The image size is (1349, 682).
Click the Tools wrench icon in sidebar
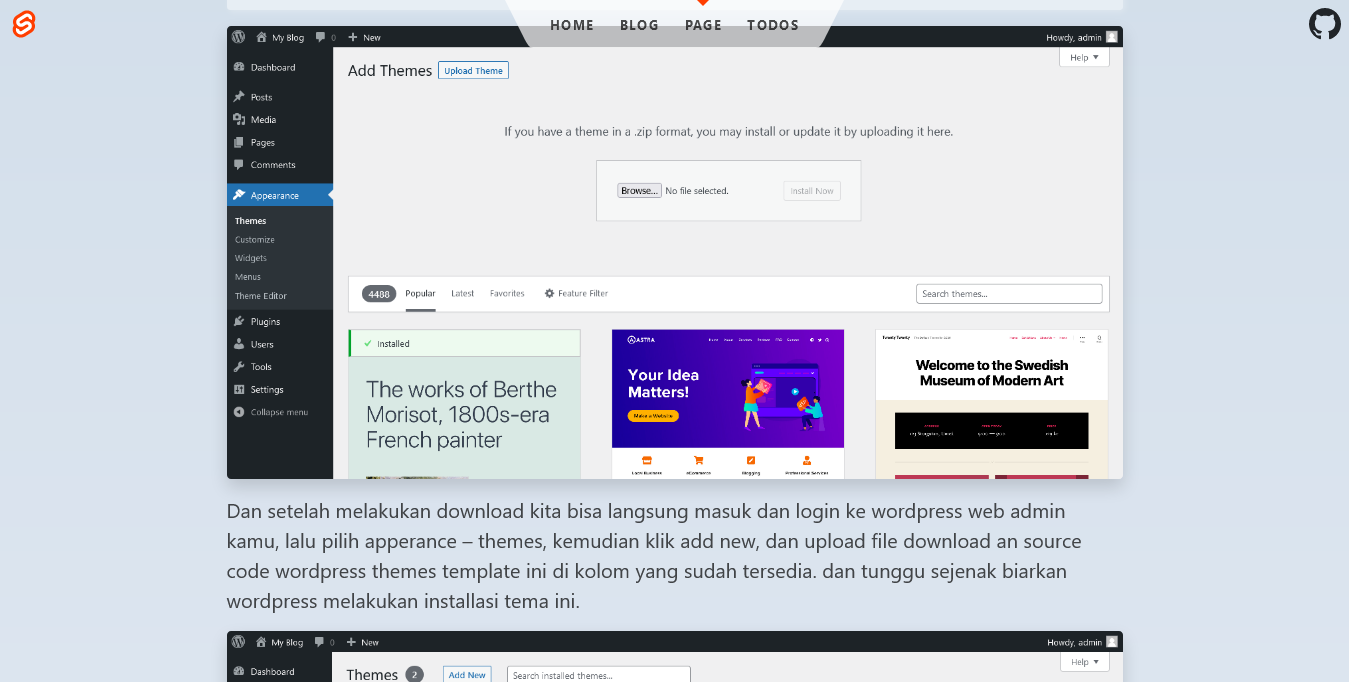(x=239, y=366)
